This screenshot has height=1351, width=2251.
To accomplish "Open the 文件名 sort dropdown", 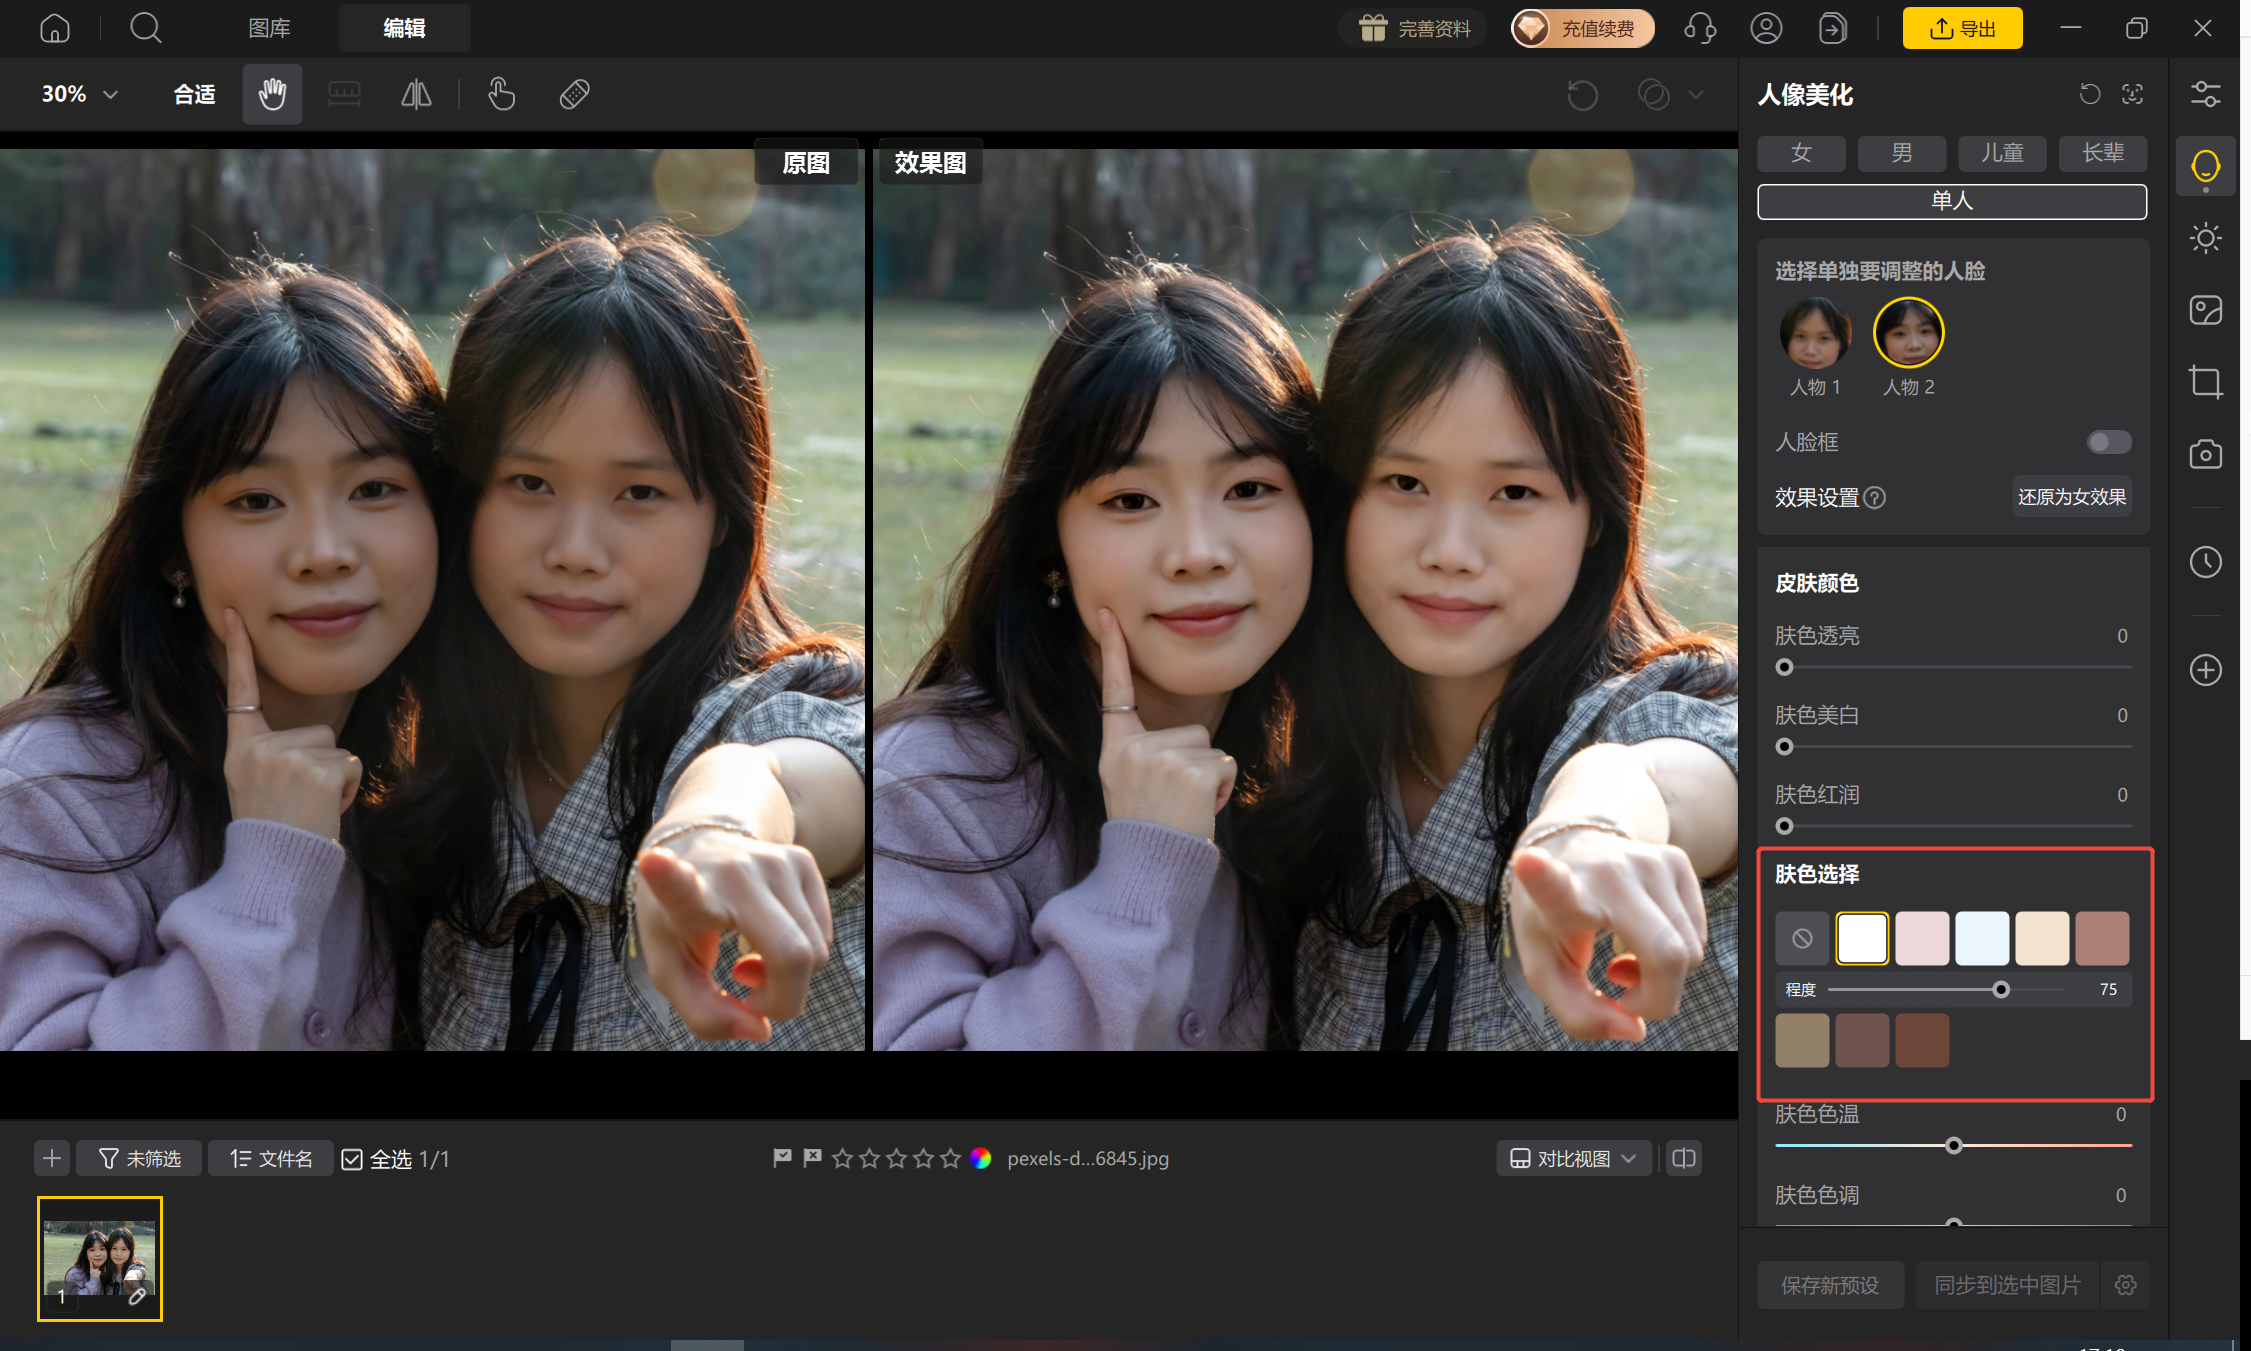I will pyautogui.click(x=271, y=1159).
